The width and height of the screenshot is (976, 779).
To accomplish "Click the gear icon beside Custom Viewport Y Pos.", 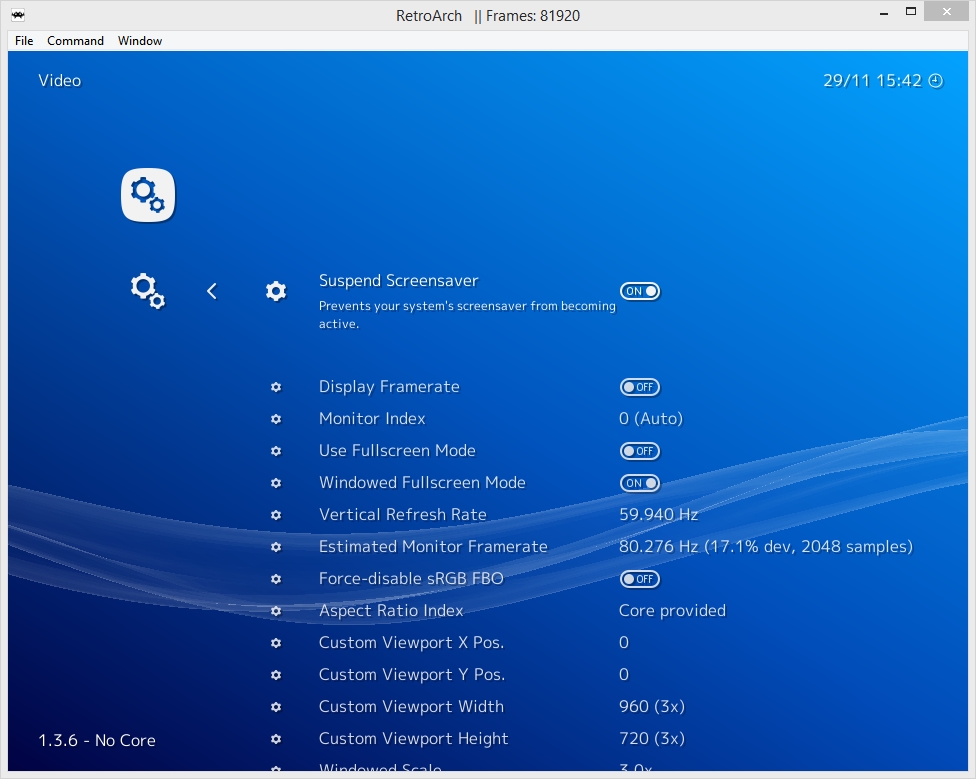I will coord(276,675).
